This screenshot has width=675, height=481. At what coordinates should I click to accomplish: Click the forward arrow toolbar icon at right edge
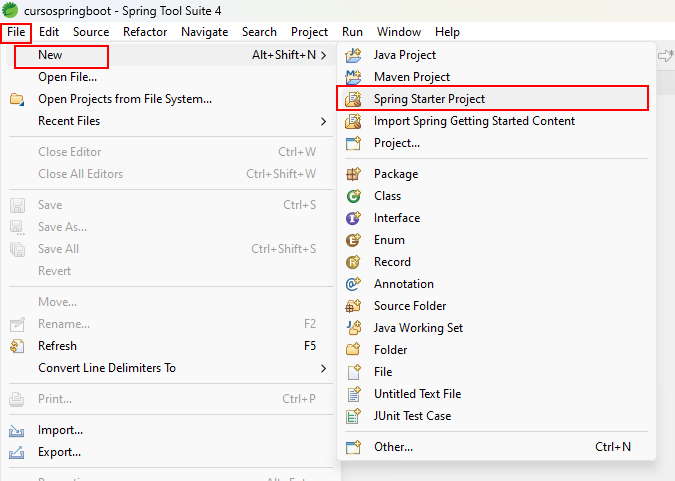(x=666, y=56)
